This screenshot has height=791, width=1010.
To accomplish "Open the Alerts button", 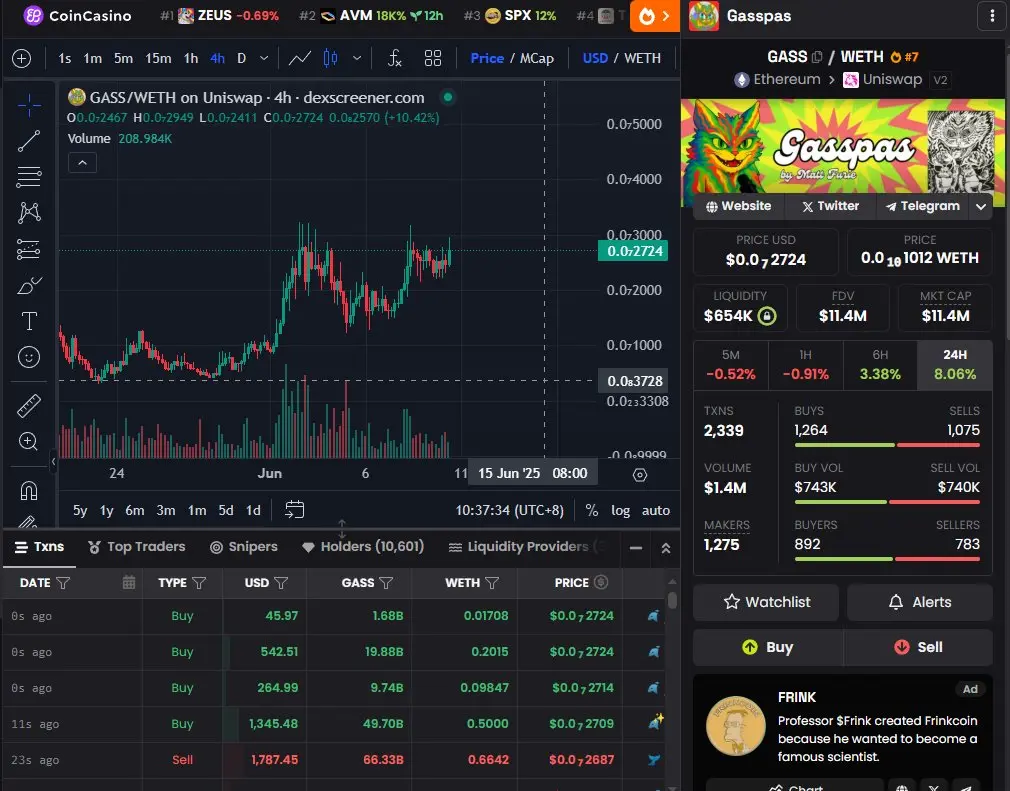I will [920, 602].
